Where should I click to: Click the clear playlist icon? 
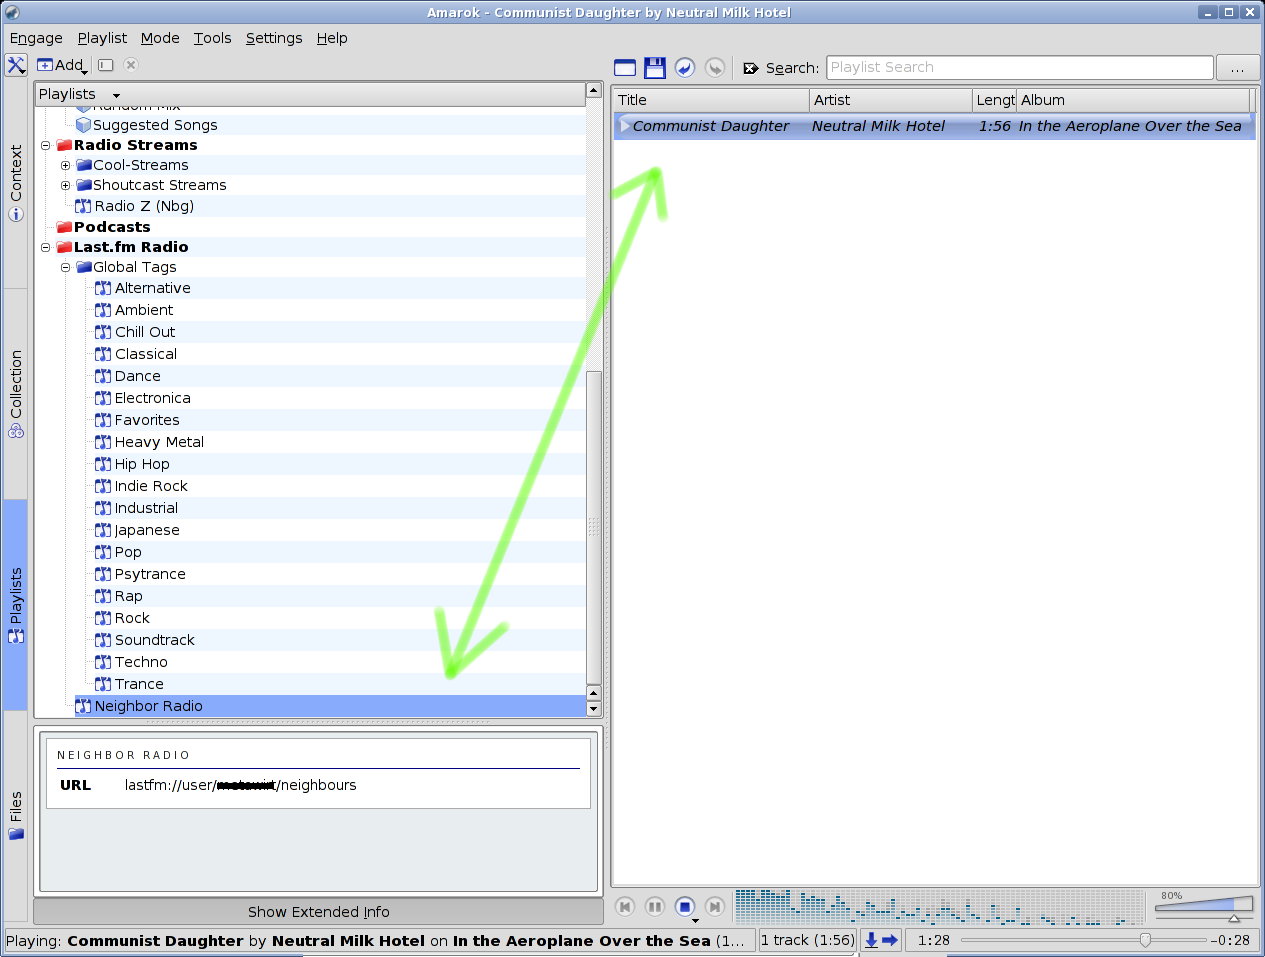[x=625, y=68]
